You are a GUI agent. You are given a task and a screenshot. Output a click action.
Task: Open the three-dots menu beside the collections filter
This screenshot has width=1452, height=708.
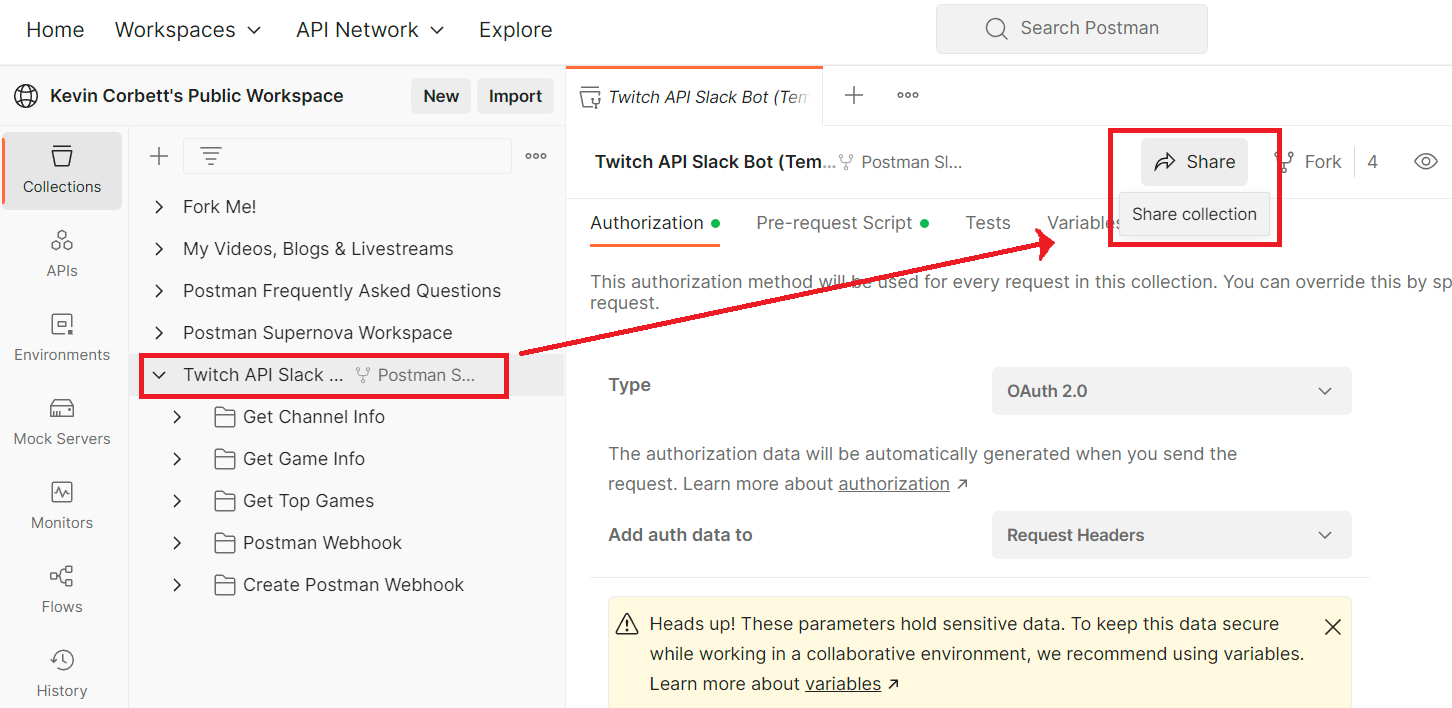click(x=536, y=156)
